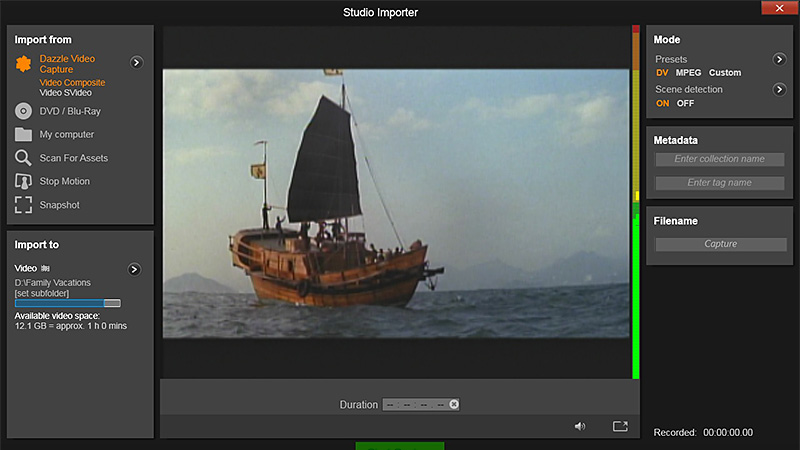Select the DV preset option
800x450 pixels.
click(662, 73)
